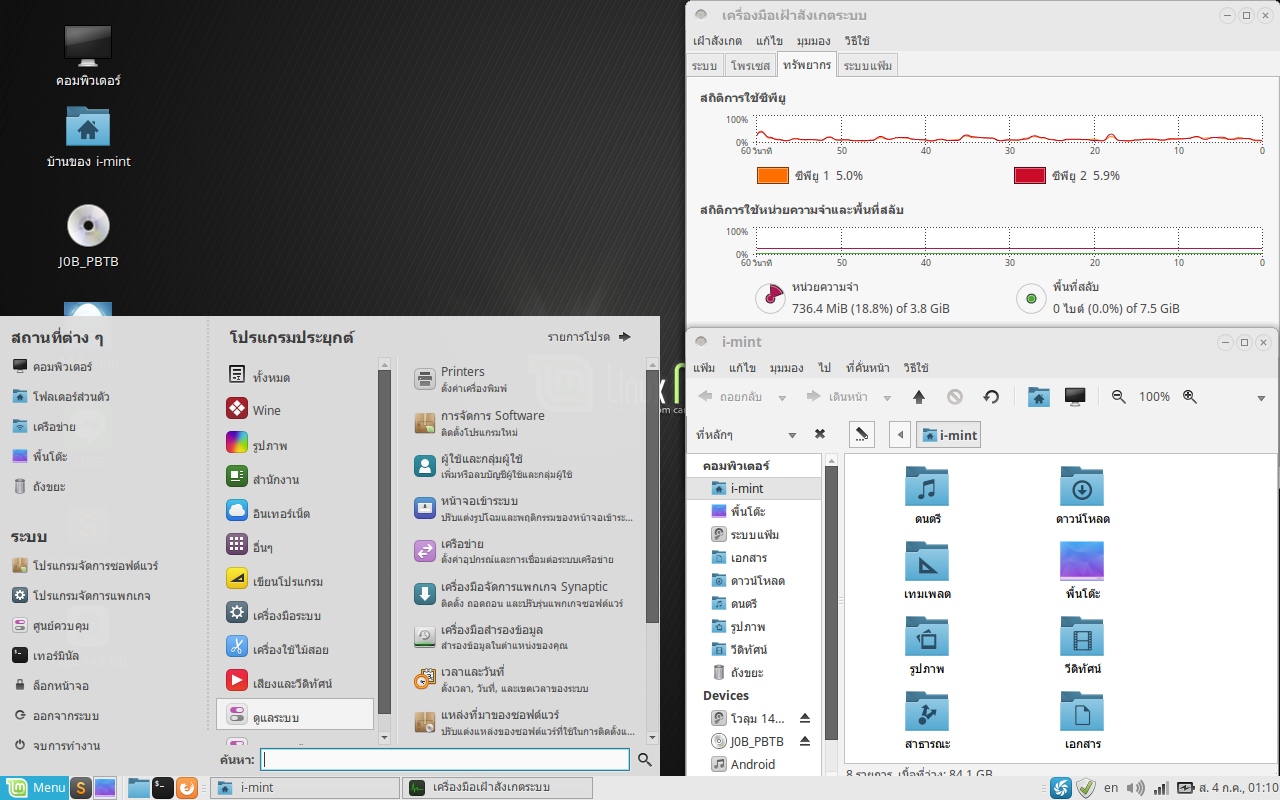Click the Computer monitor icon in file manager toolbar

pyautogui.click(x=1075, y=397)
